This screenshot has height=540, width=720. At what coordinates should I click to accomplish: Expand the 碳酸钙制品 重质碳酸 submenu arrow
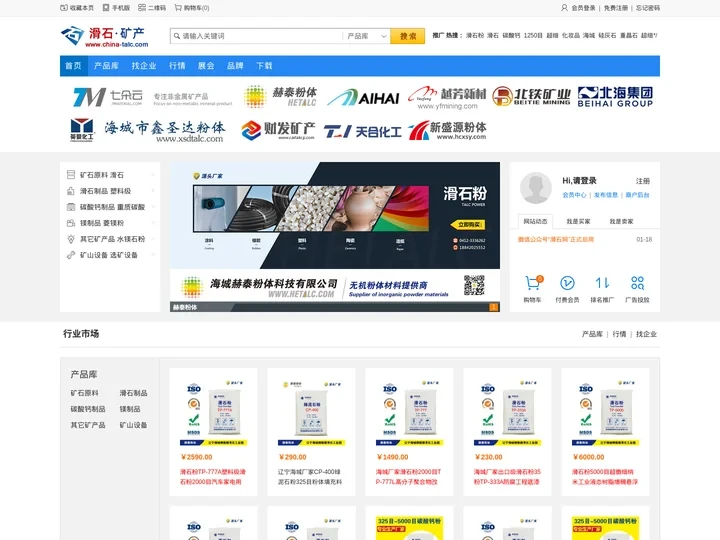(153, 207)
